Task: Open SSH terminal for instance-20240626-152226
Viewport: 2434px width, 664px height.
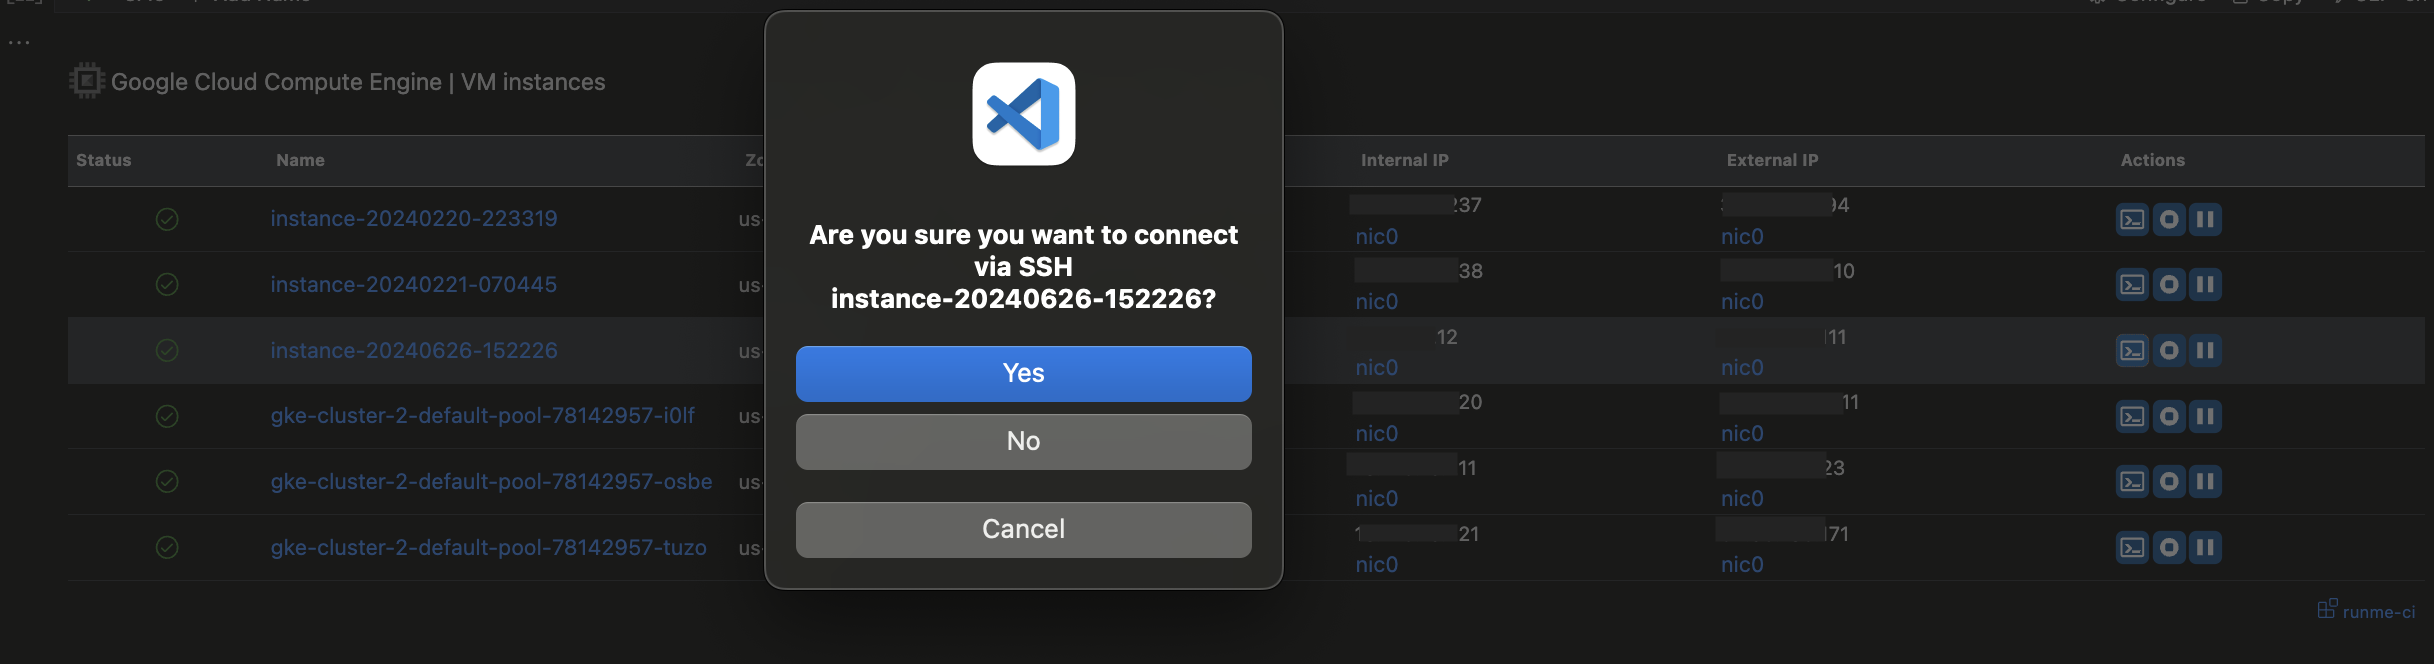Action: pos(2132,351)
